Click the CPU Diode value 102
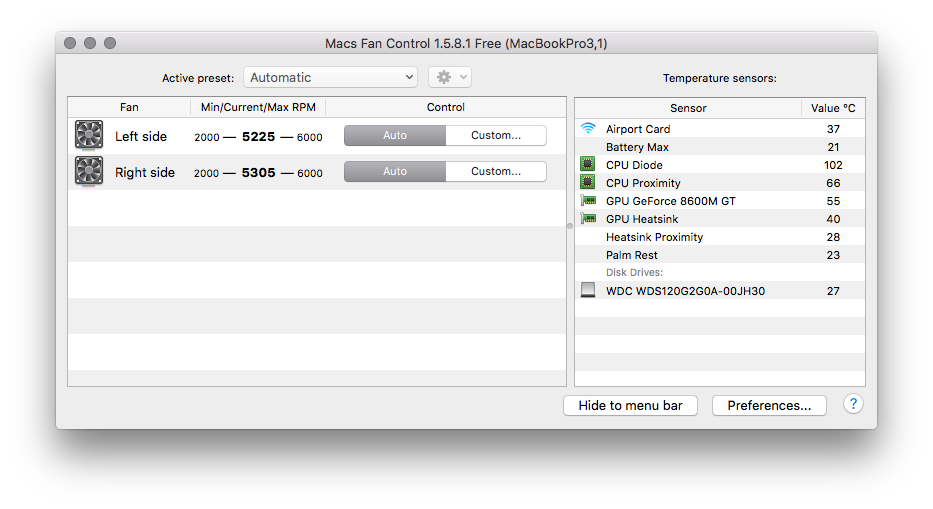Image resolution: width=933 pixels, height=509 pixels. click(833, 165)
